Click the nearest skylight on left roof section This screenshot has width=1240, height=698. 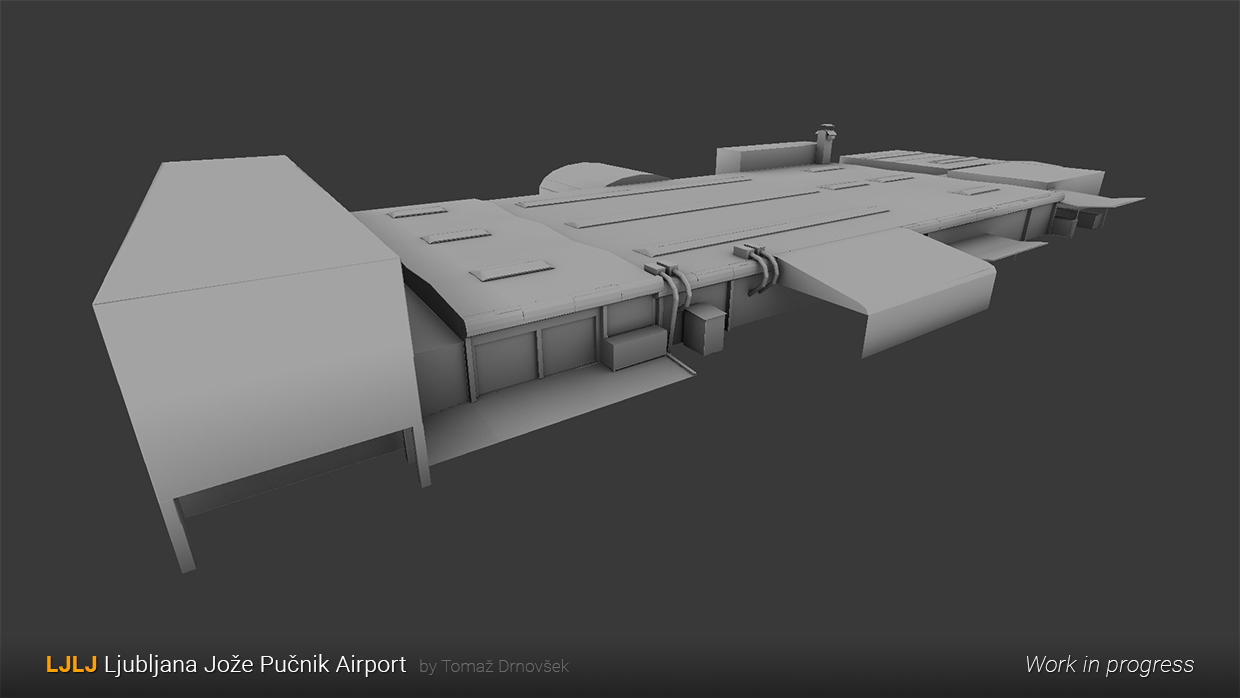click(x=510, y=269)
